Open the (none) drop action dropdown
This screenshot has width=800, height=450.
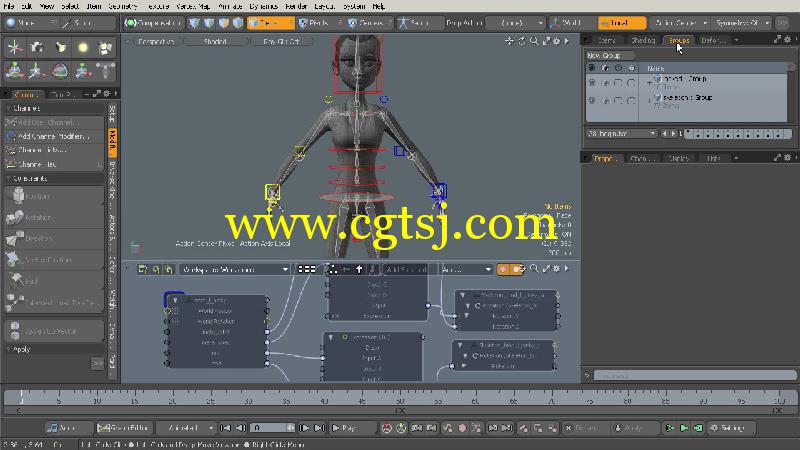click(x=515, y=23)
